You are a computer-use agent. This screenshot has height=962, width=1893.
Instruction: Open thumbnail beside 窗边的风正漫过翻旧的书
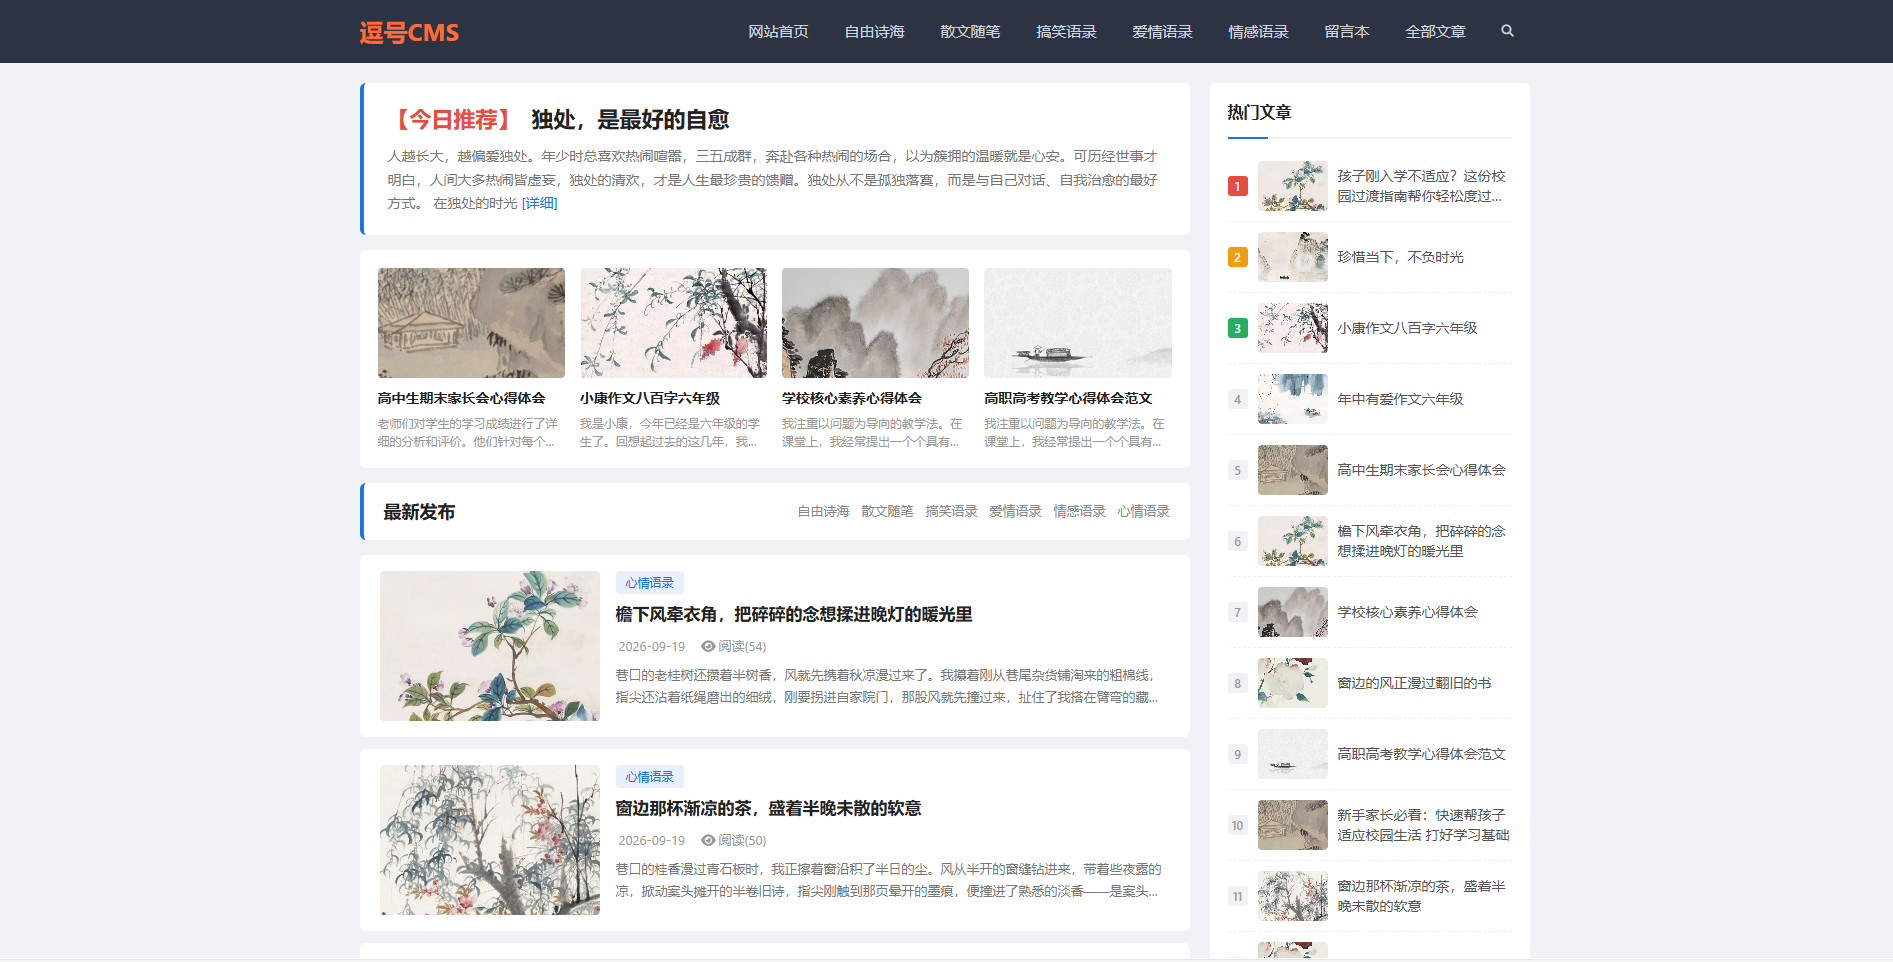point(1293,683)
